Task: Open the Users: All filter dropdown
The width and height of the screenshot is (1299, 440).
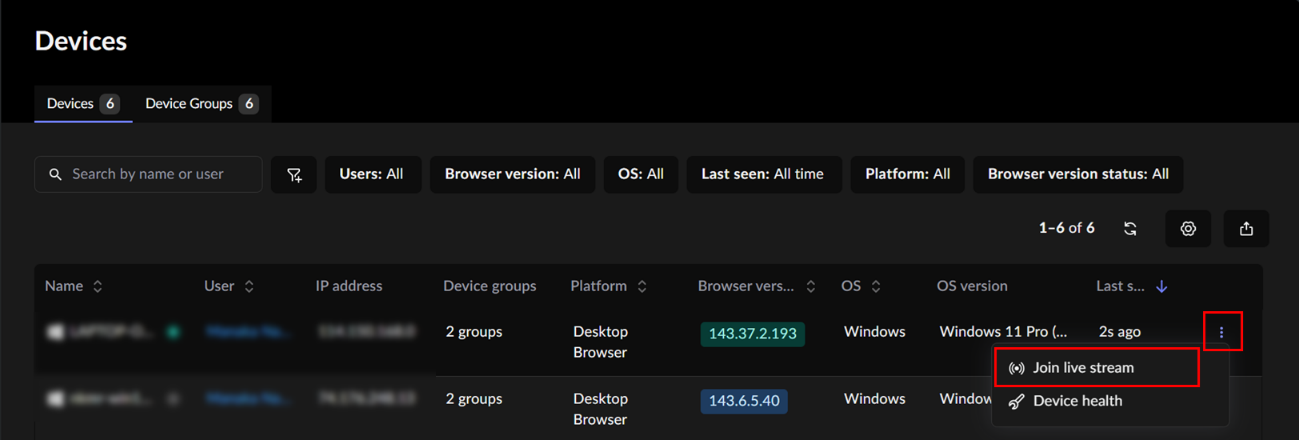Action: pyautogui.click(x=371, y=174)
